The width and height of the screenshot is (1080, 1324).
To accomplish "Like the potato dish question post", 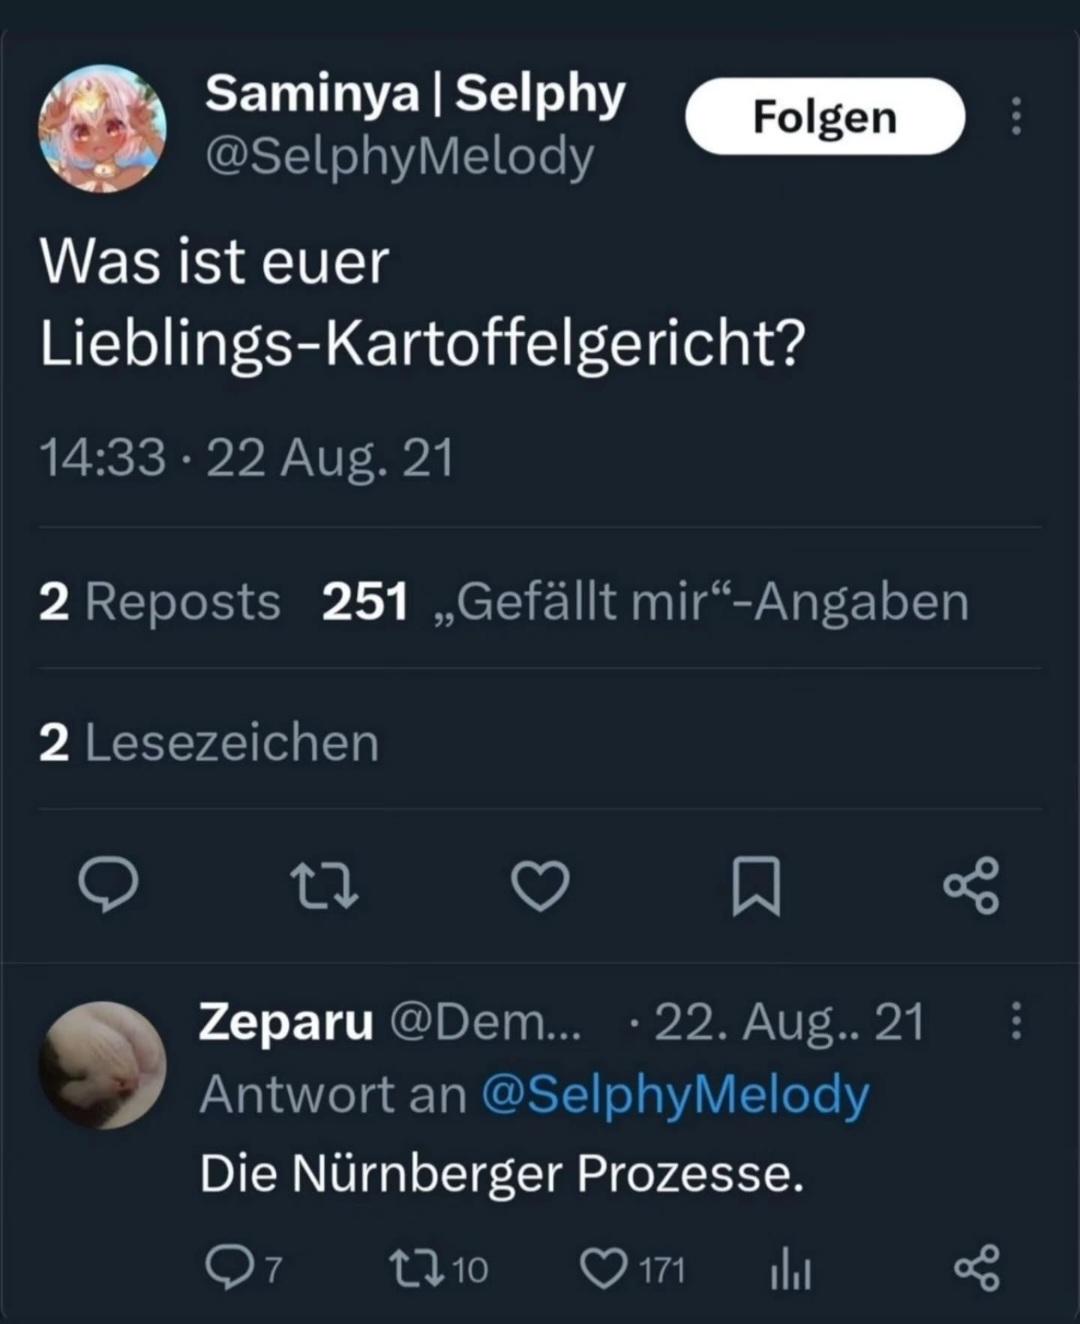I will (x=540, y=886).
